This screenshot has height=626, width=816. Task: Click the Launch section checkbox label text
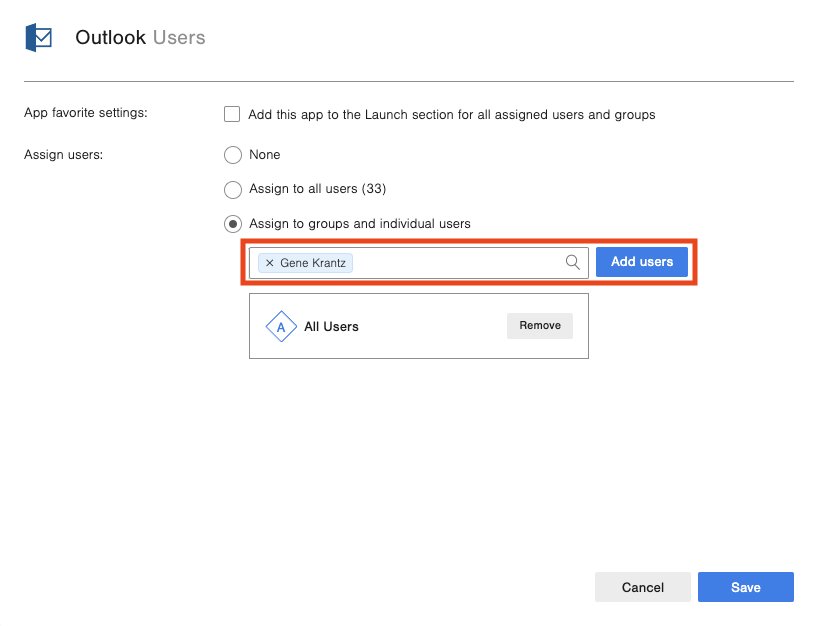point(452,115)
